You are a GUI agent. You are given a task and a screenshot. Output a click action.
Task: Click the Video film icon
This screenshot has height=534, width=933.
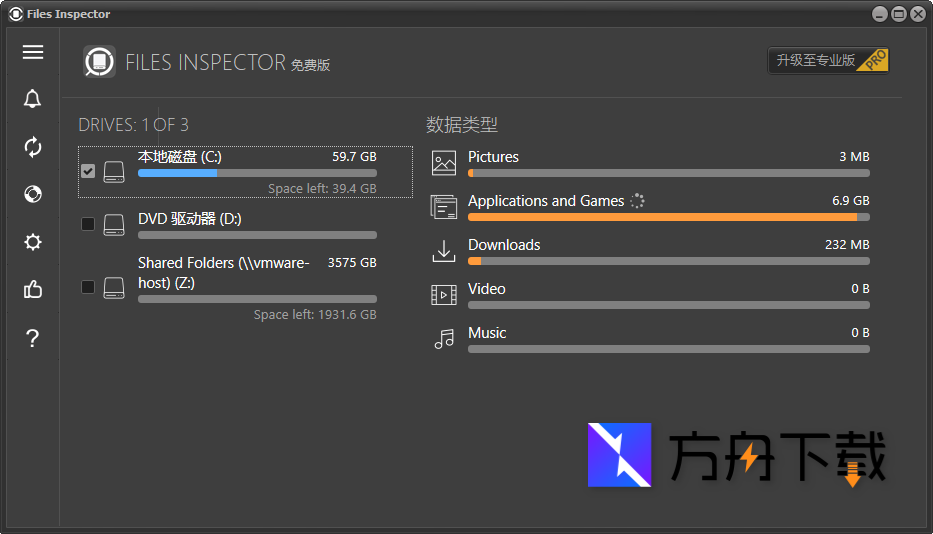[x=444, y=295]
